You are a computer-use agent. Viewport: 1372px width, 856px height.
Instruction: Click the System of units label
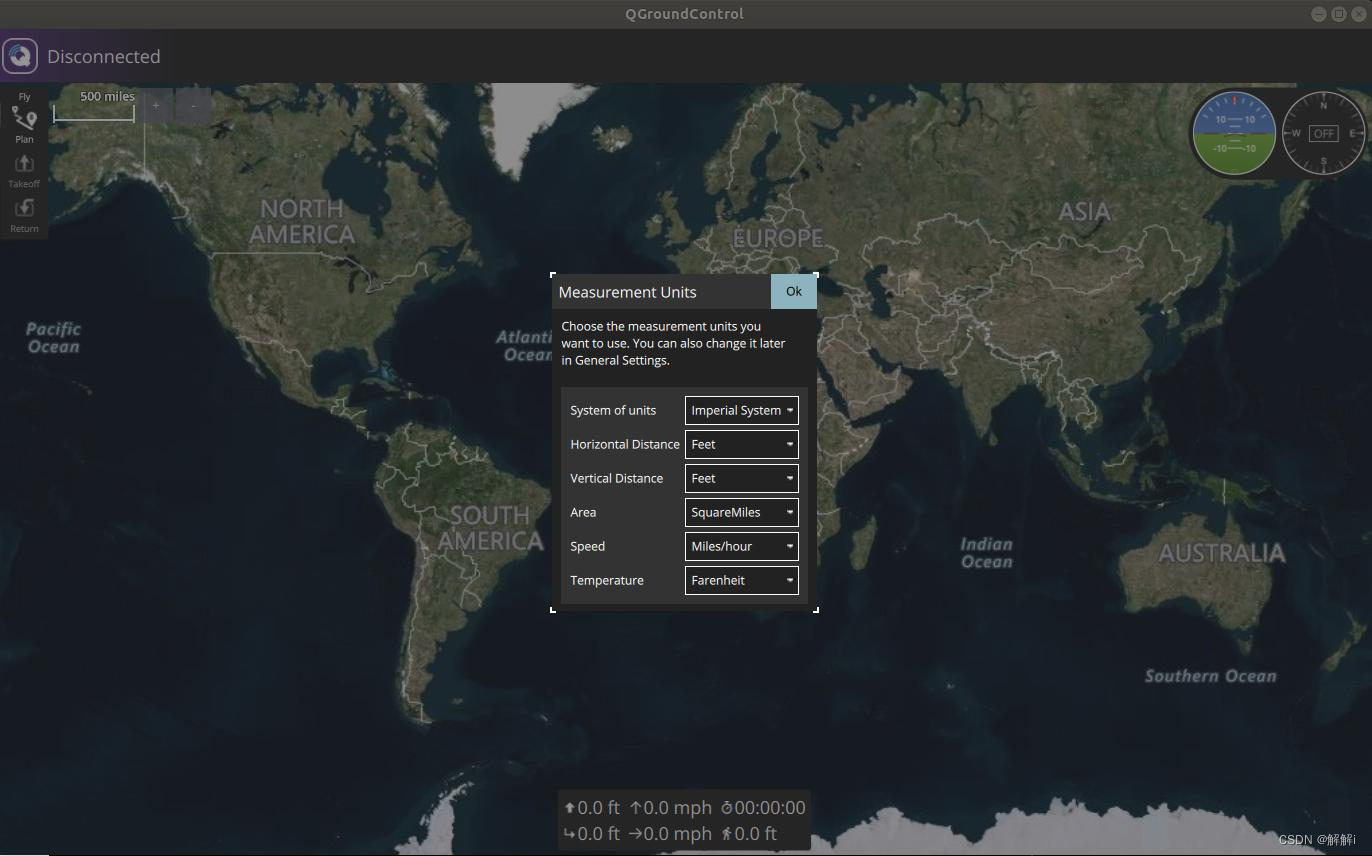coord(613,410)
